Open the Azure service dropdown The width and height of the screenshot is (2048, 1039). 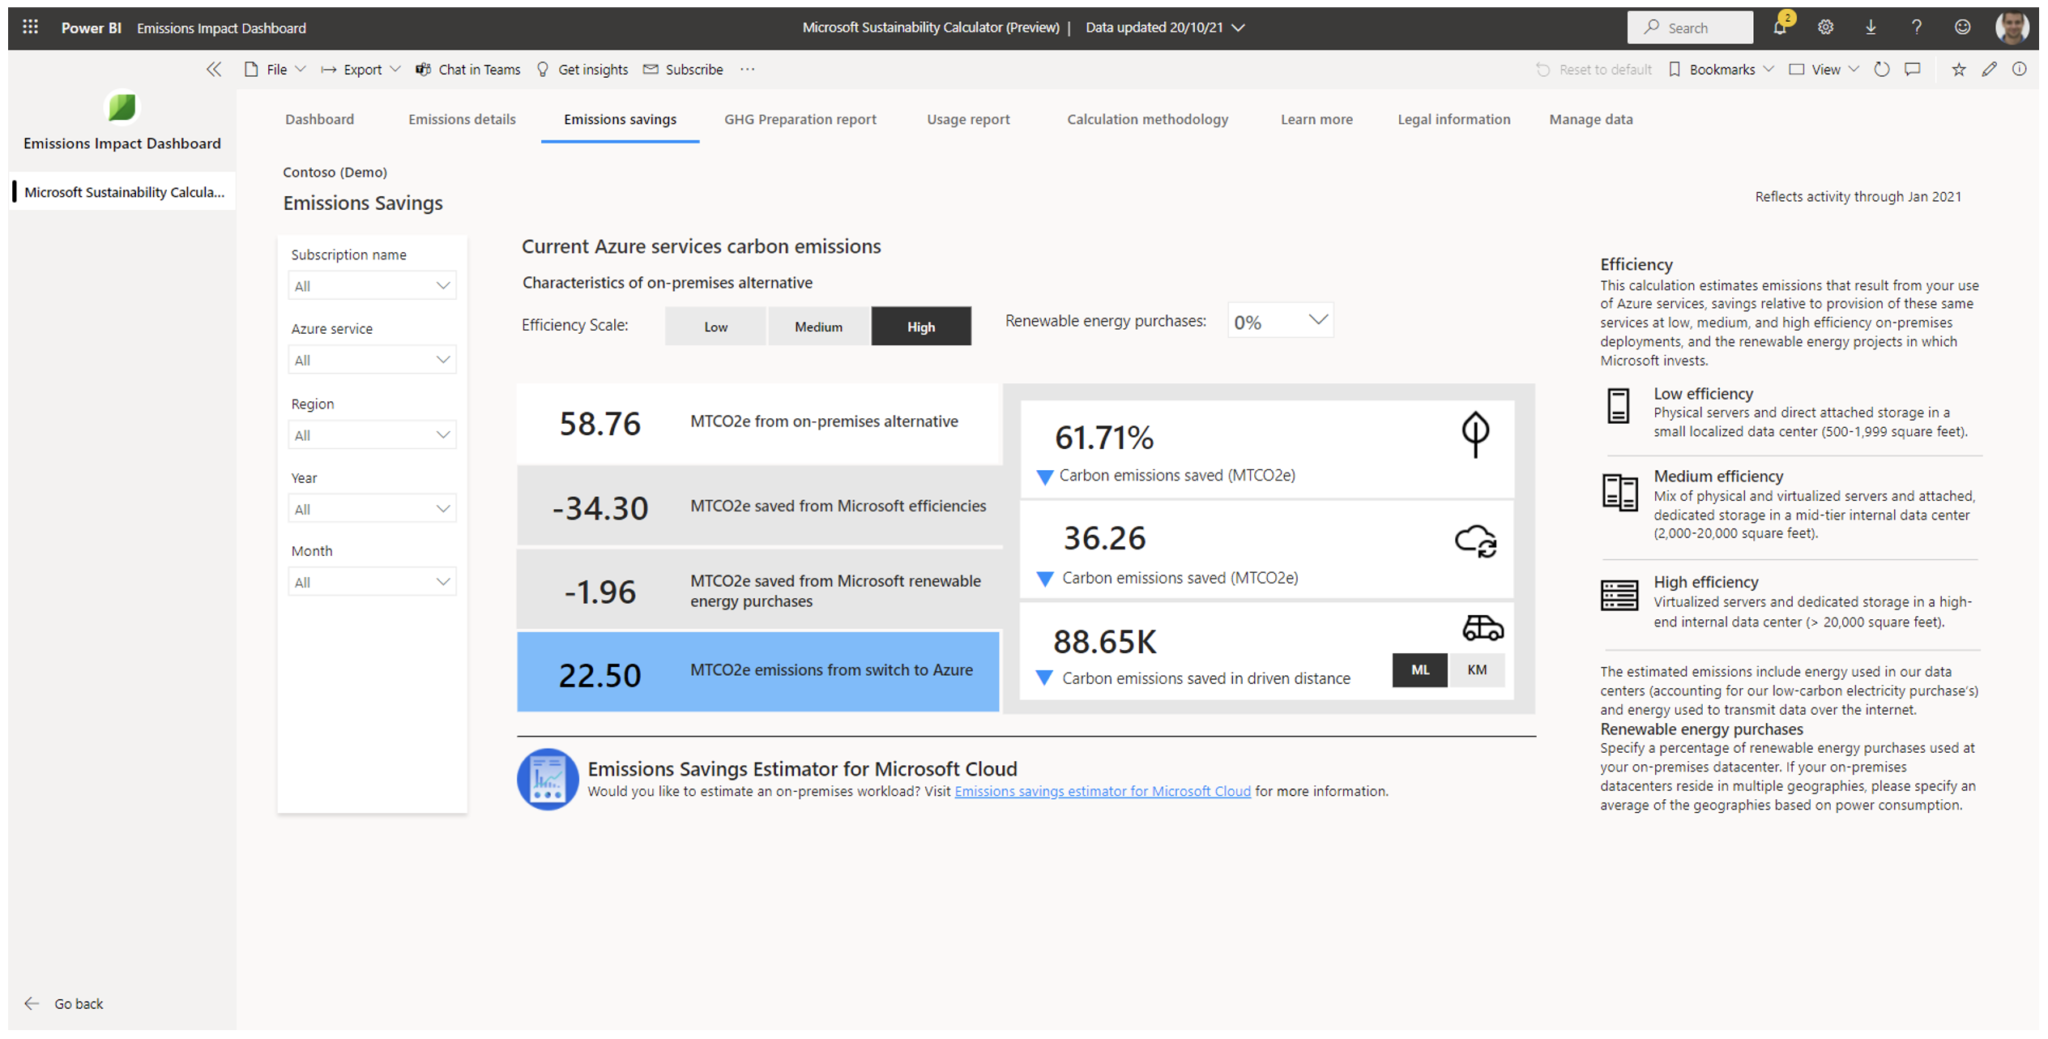tap(372, 360)
